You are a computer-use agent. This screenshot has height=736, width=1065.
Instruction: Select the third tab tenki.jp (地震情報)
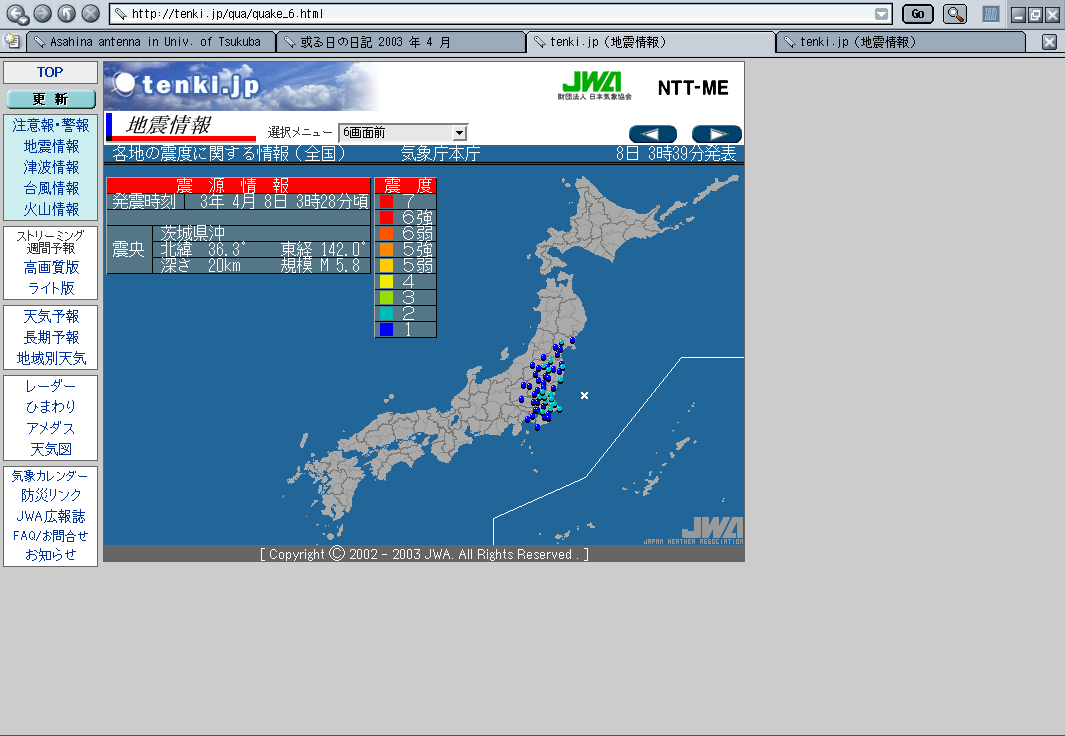651,42
